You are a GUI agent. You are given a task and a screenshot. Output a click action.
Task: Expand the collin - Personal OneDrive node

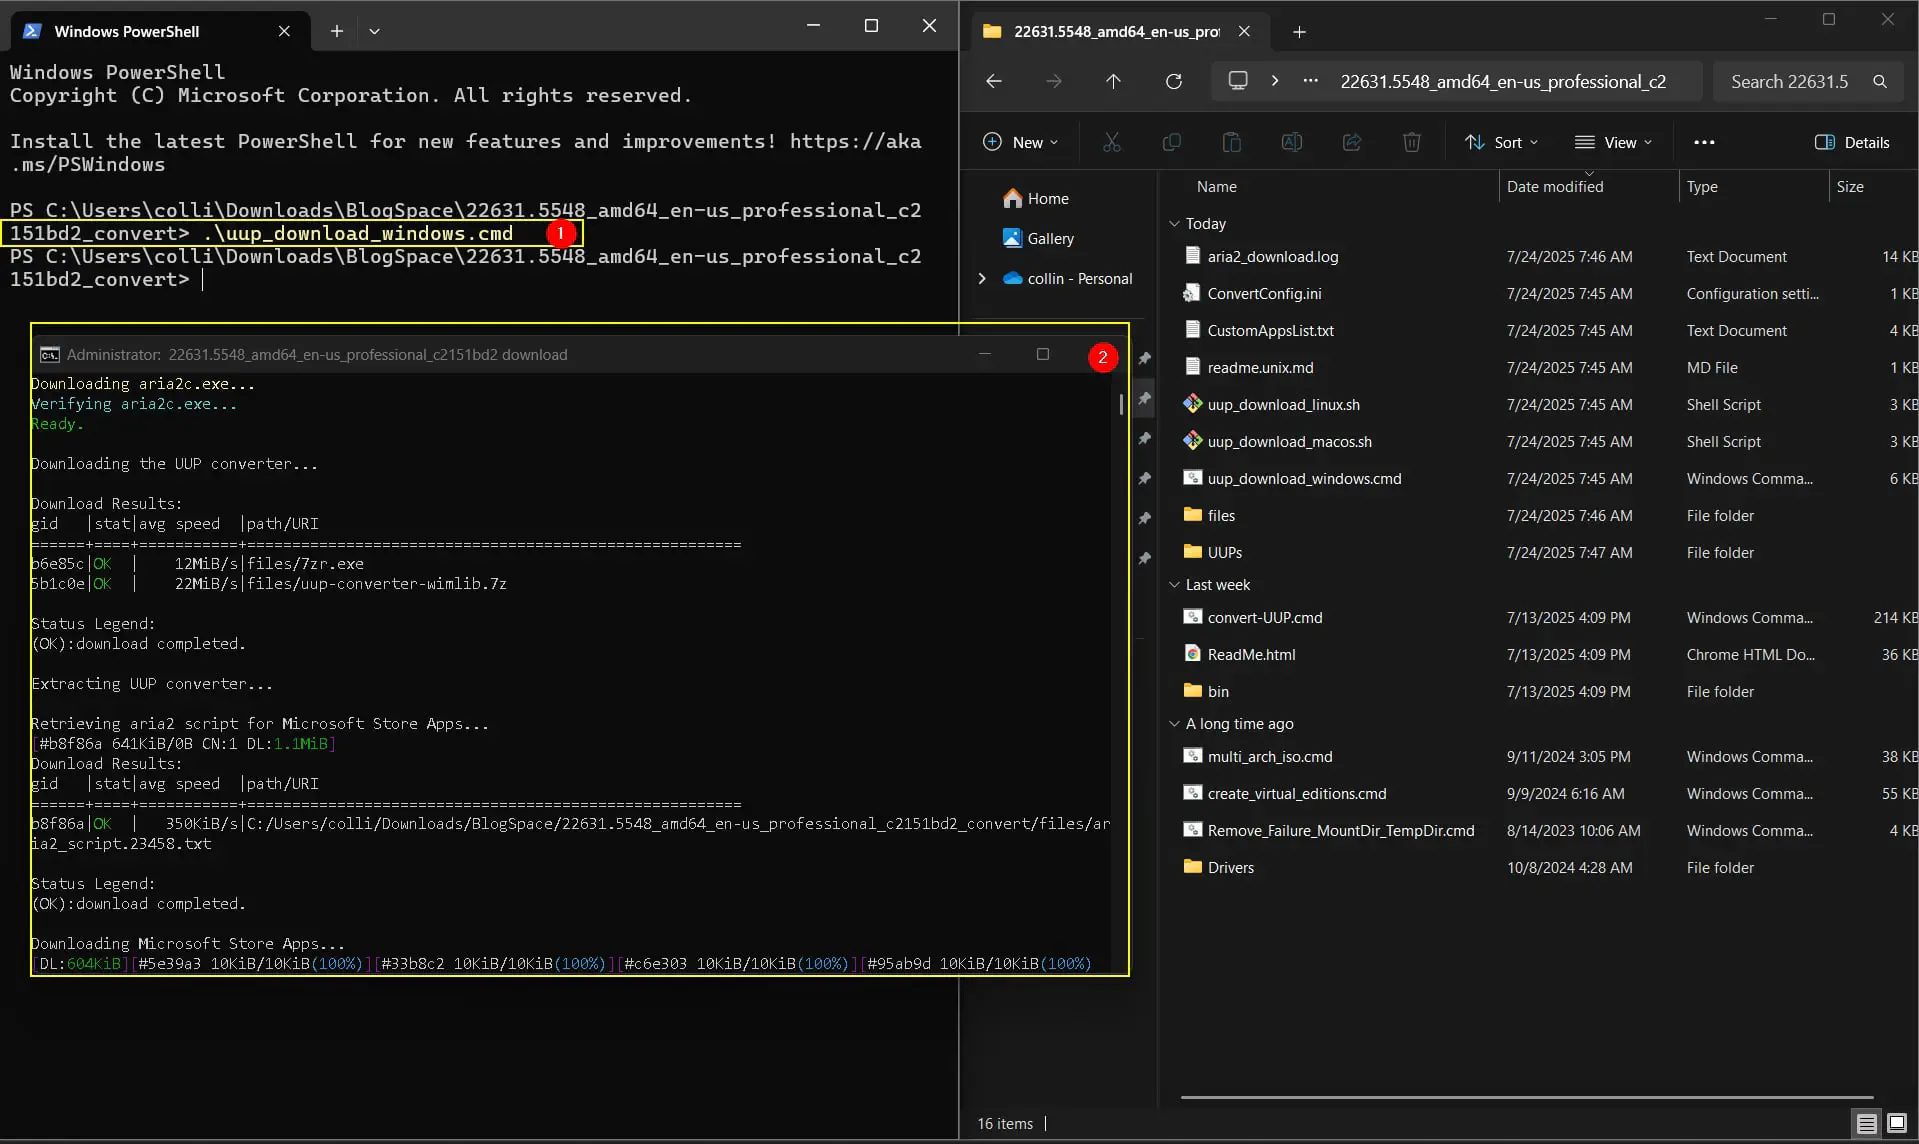pyautogui.click(x=981, y=278)
